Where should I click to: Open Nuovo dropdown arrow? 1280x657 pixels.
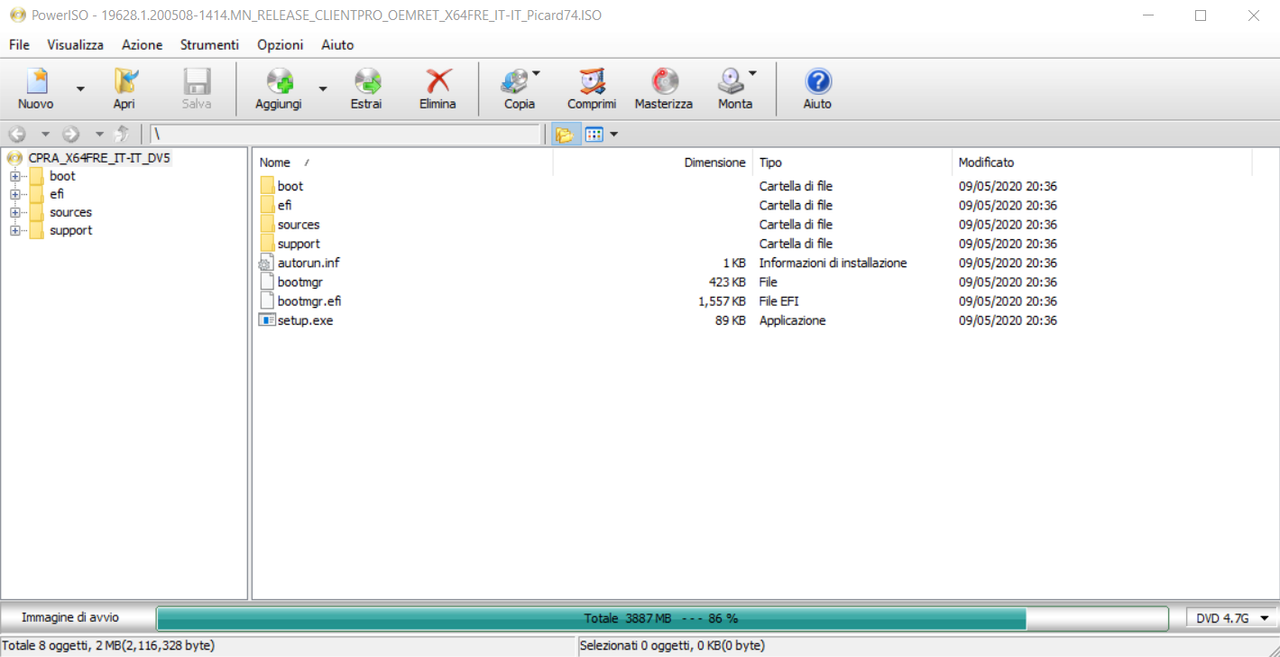[x=81, y=88]
